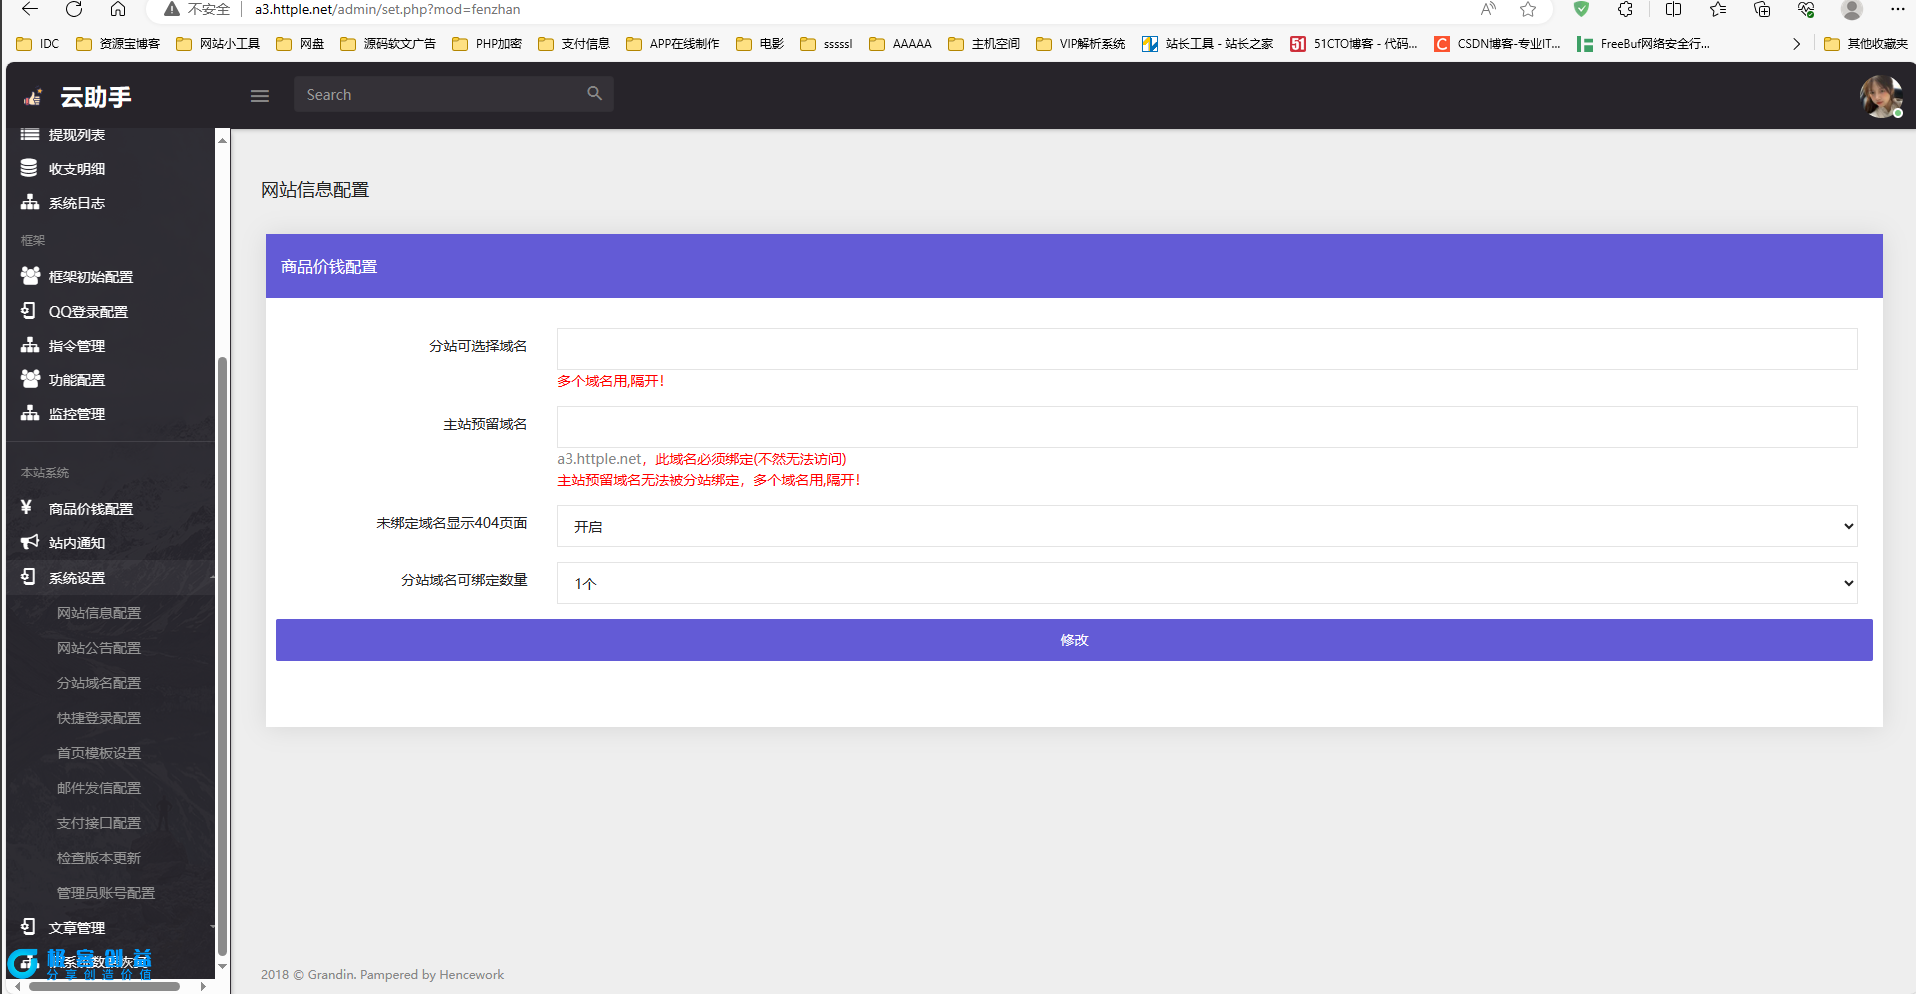The width and height of the screenshot is (1916, 994).
Task: Open 商品价钱配置 in the sidebar
Action: (x=90, y=509)
